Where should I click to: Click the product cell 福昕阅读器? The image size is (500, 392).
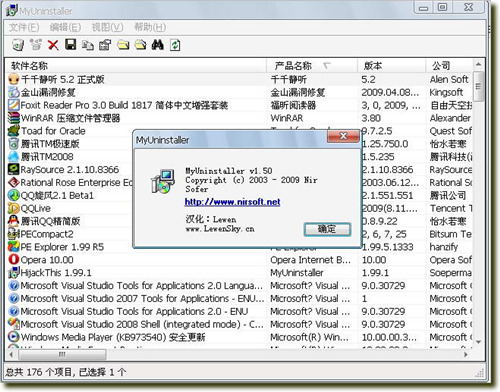(293, 105)
